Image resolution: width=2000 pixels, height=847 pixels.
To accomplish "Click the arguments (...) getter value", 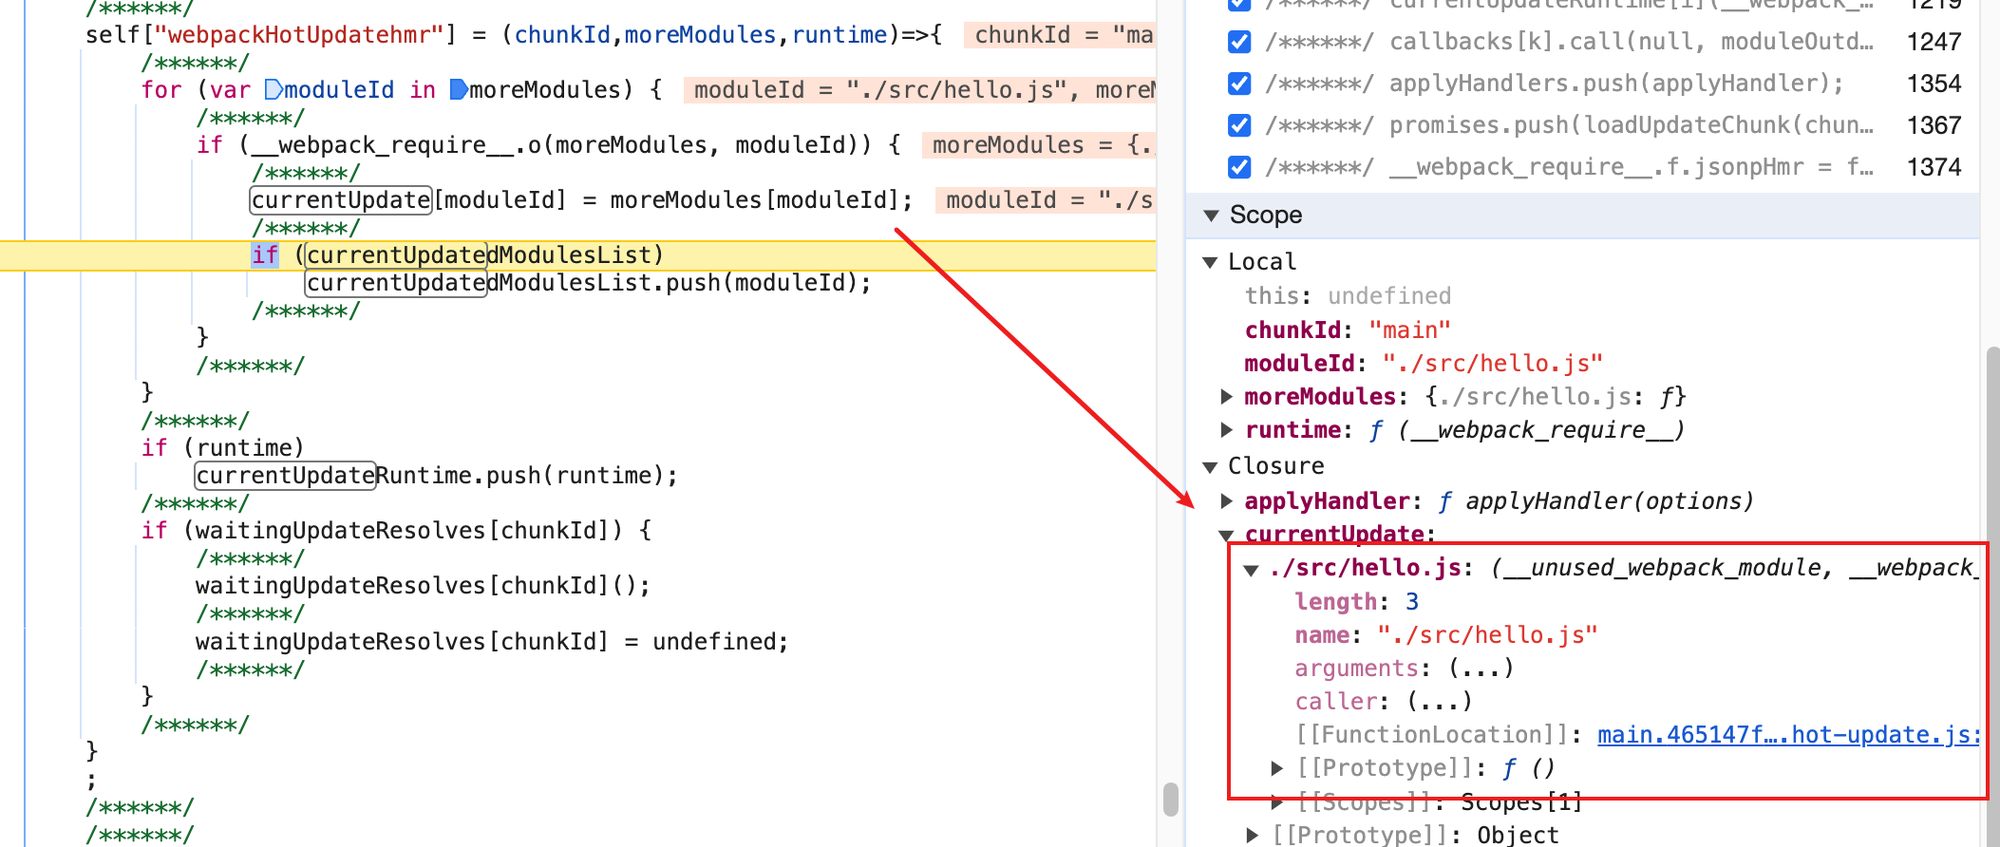I will pos(1481,668).
